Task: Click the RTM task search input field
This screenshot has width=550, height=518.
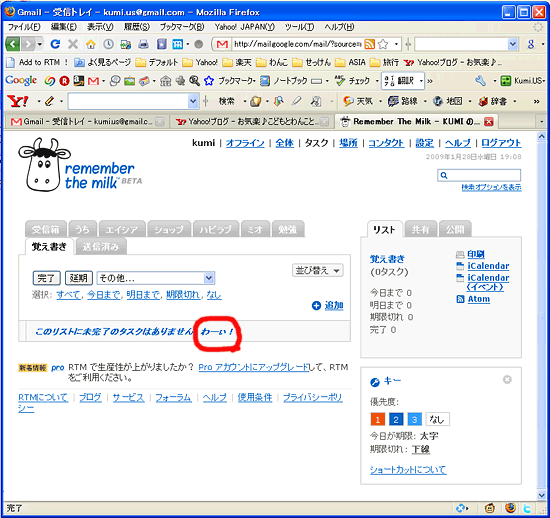Action: click(x=479, y=175)
